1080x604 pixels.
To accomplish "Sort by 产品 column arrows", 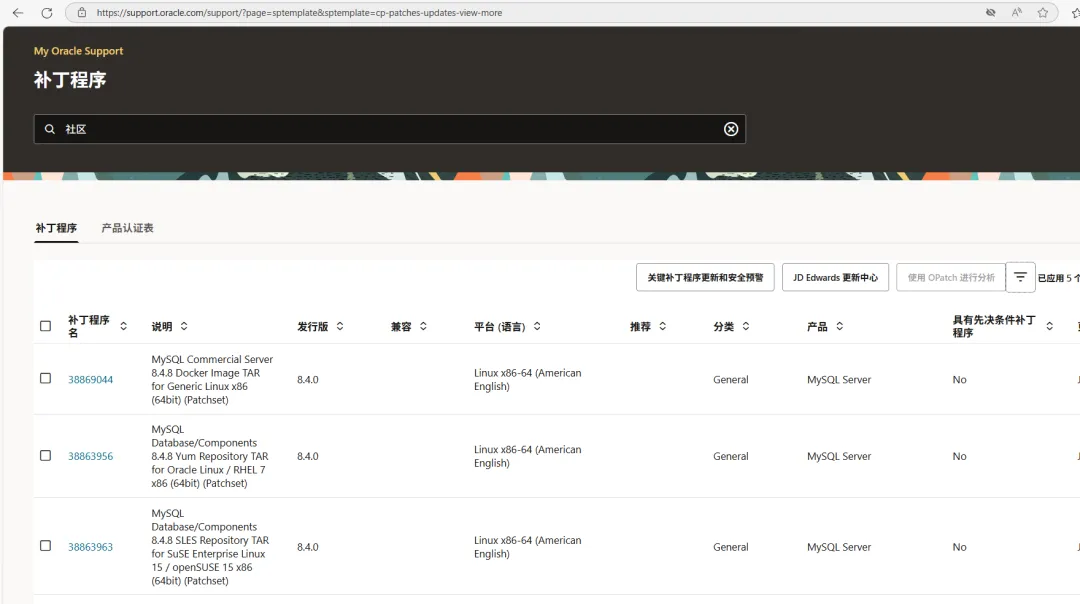I will pos(839,326).
